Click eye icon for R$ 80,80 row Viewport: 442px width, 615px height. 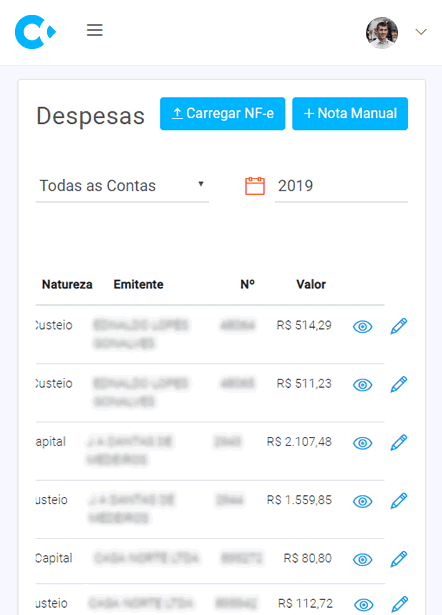362,559
